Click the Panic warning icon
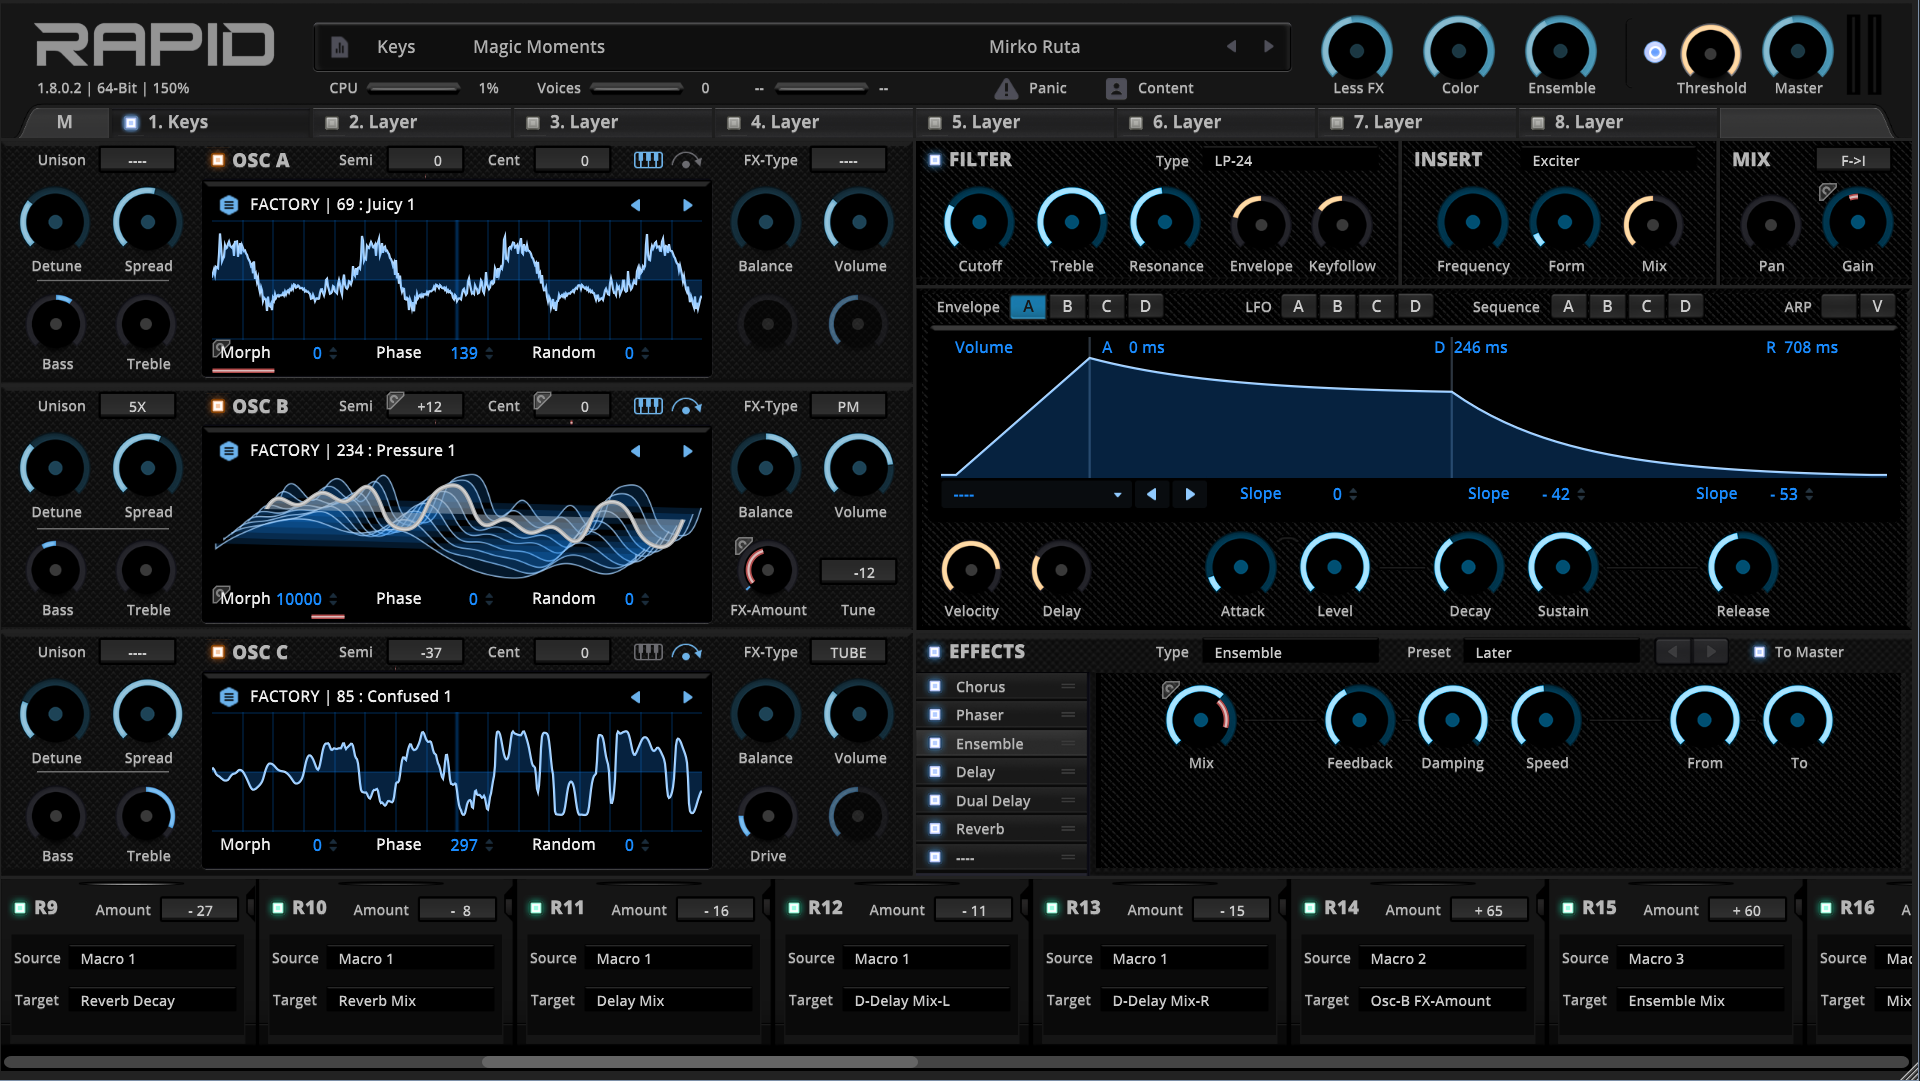The width and height of the screenshot is (1920, 1081). (1006, 88)
